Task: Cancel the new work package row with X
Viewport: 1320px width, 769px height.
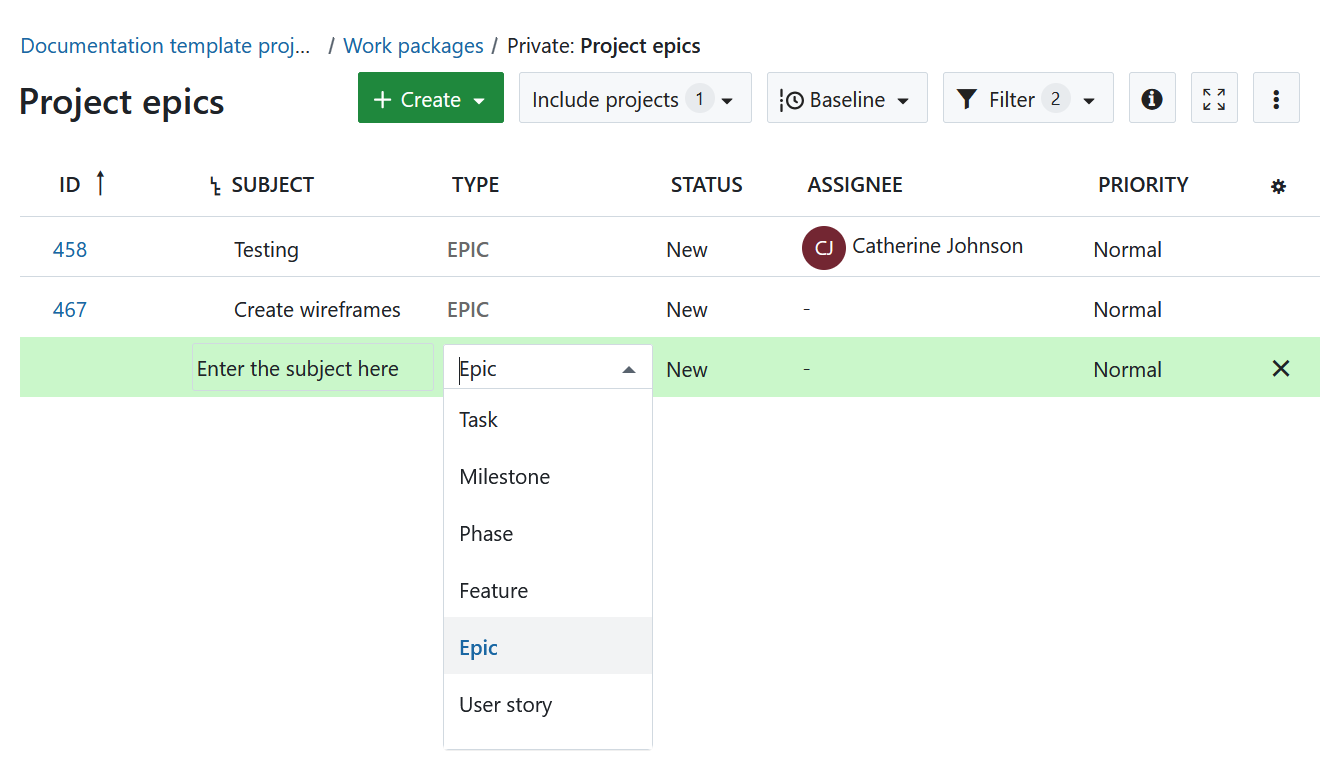Action: point(1281,368)
